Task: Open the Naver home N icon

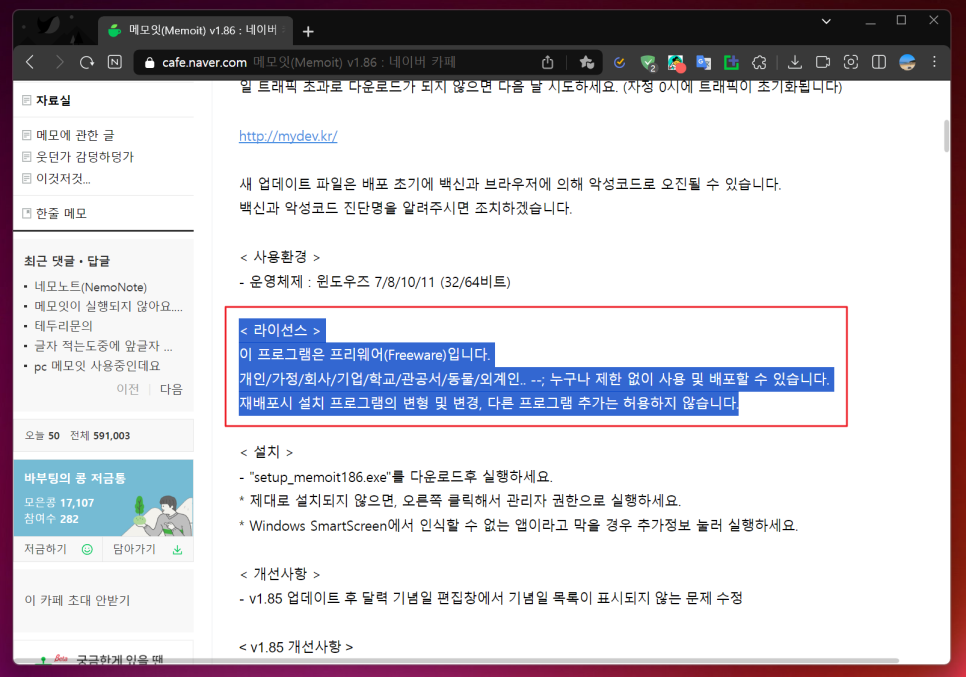Action: coord(115,62)
